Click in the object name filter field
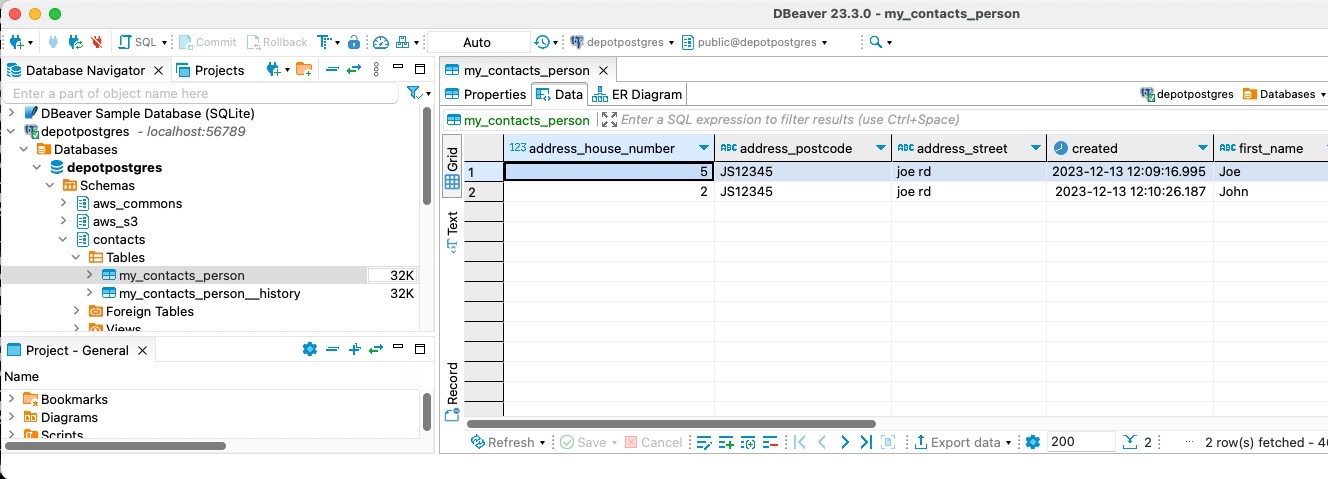 click(201, 93)
